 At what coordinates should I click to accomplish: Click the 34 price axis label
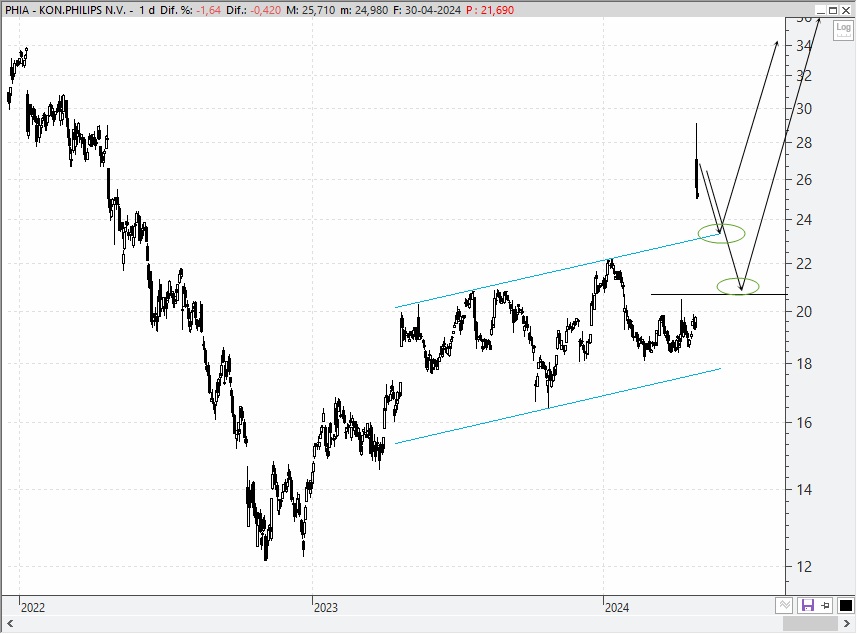pyautogui.click(x=804, y=46)
